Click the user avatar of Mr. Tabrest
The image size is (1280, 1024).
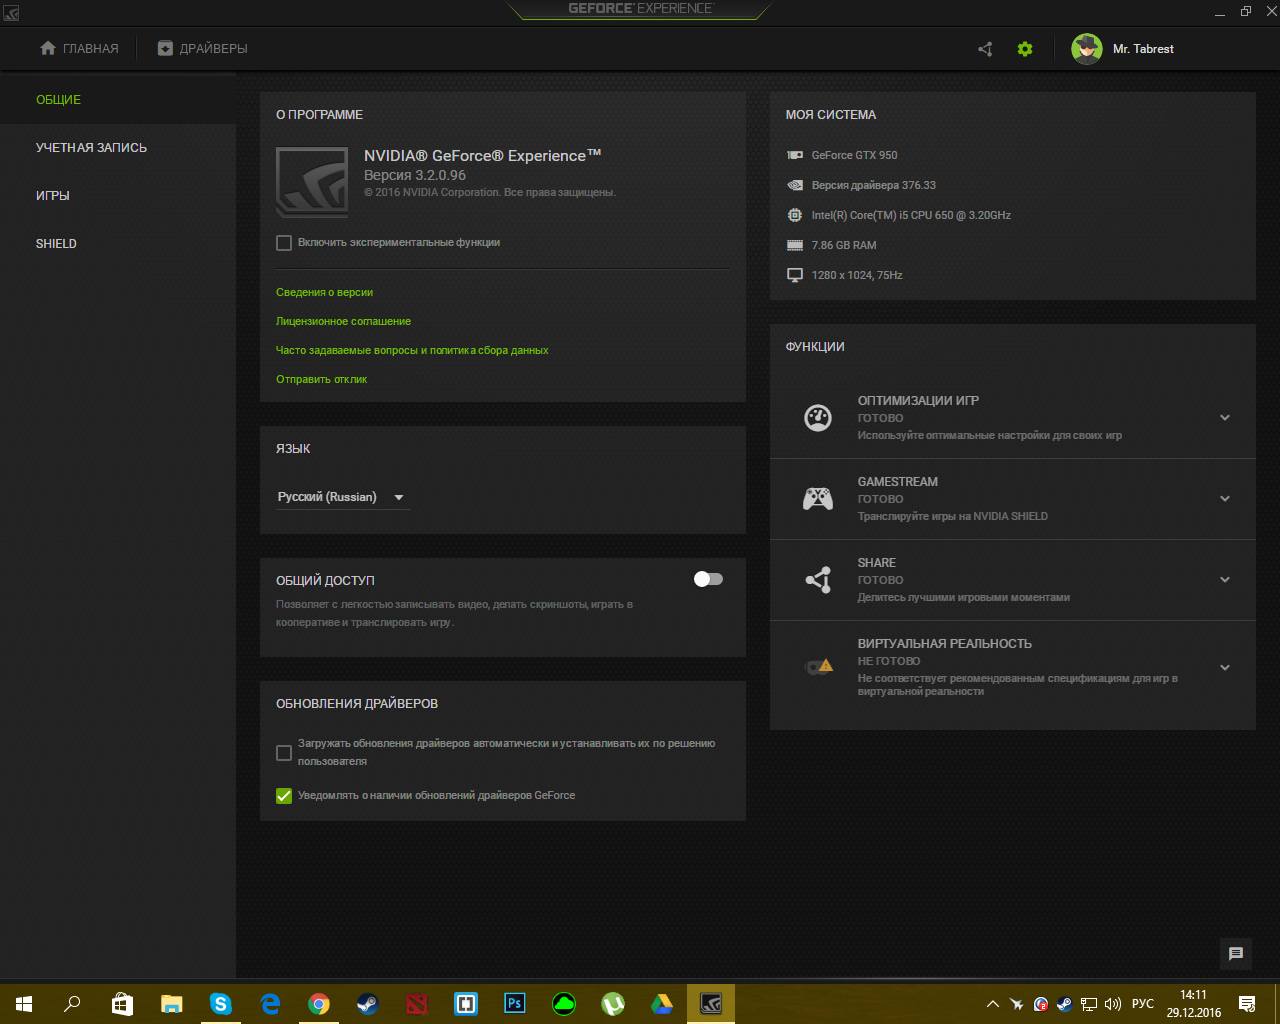[x=1087, y=48]
